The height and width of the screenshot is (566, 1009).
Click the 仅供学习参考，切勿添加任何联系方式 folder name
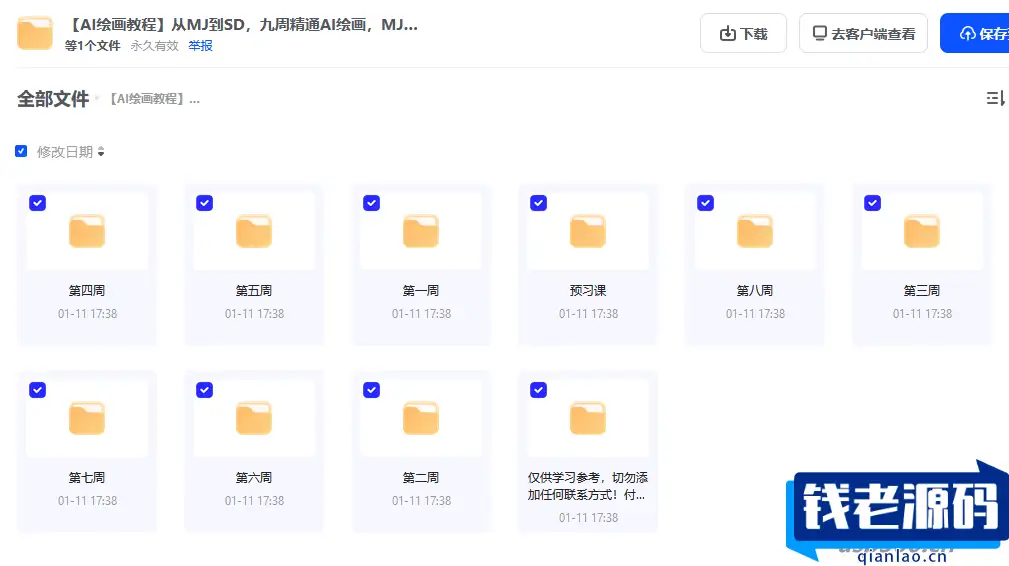[588, 486]
